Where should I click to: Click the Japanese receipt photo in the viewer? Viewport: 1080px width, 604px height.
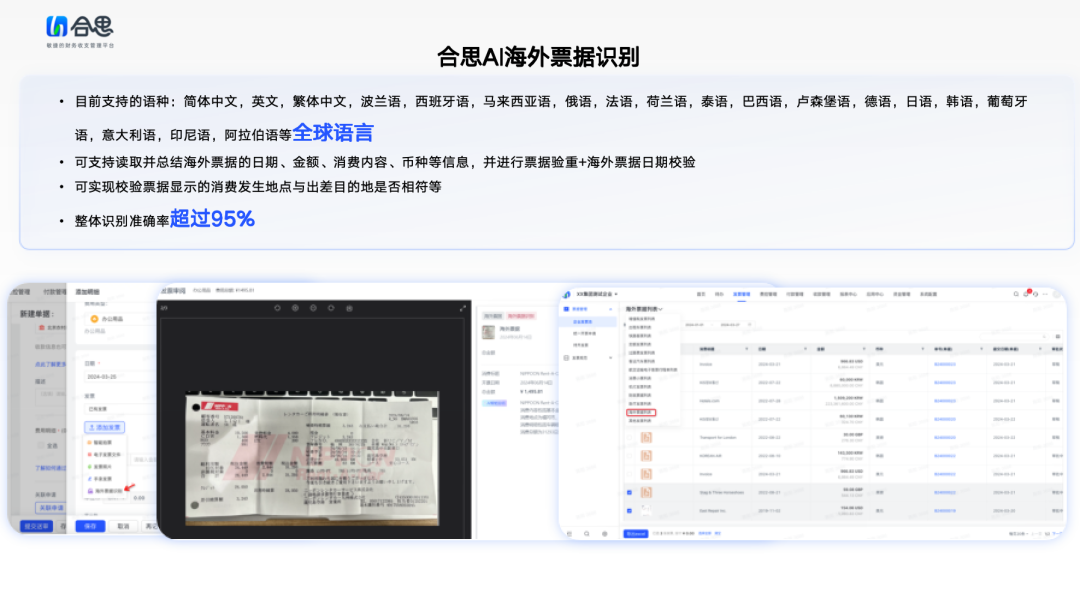coord(312,458)
